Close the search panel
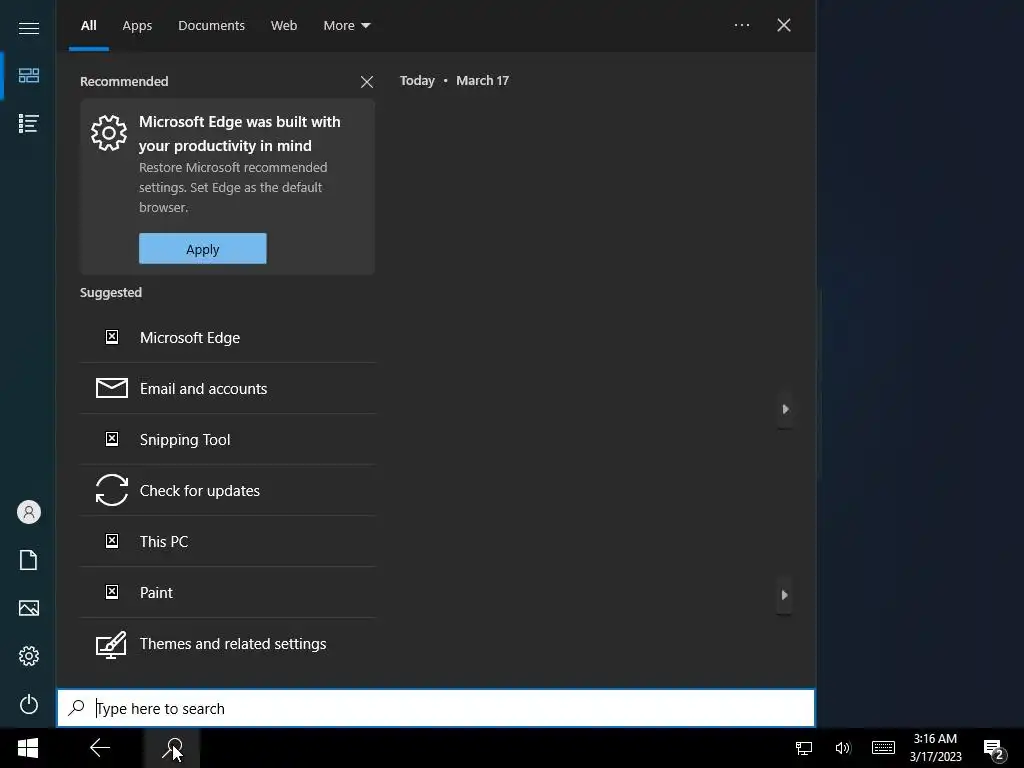Screen dimensions: 1024x768 click(784, 25)
